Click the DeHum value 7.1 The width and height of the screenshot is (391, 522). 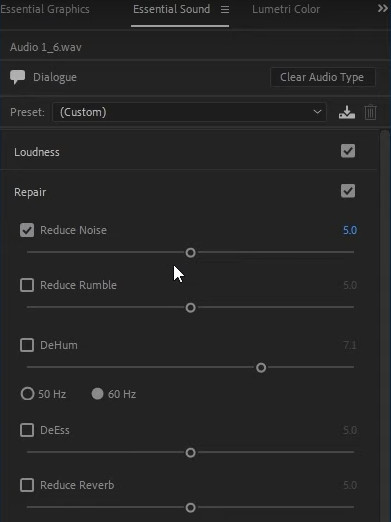click(350, 345)
